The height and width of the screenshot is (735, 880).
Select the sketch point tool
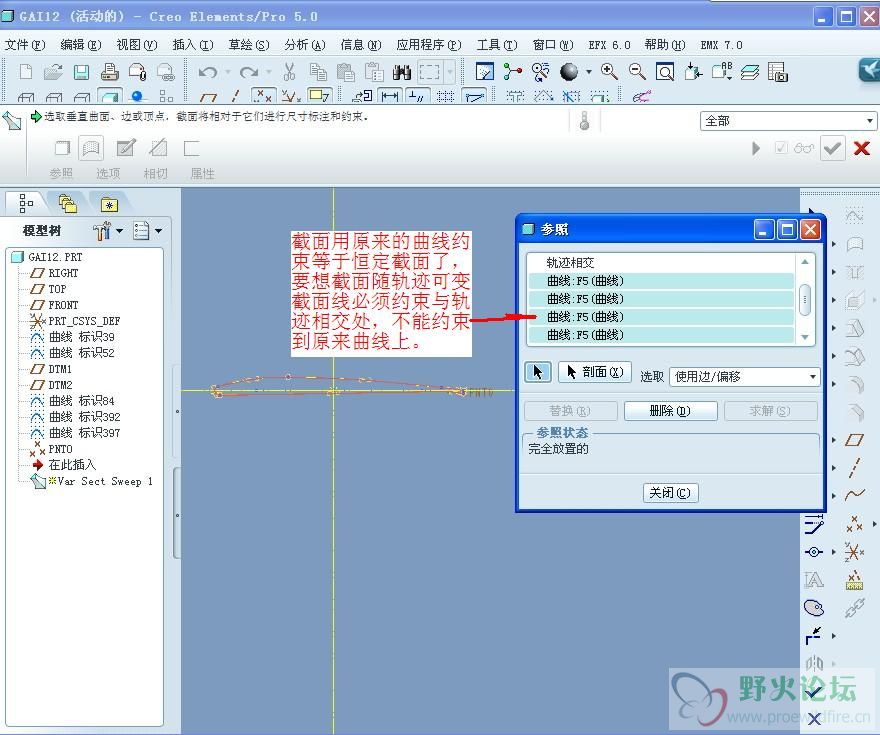pyautogui.click(x=854, y=523)
